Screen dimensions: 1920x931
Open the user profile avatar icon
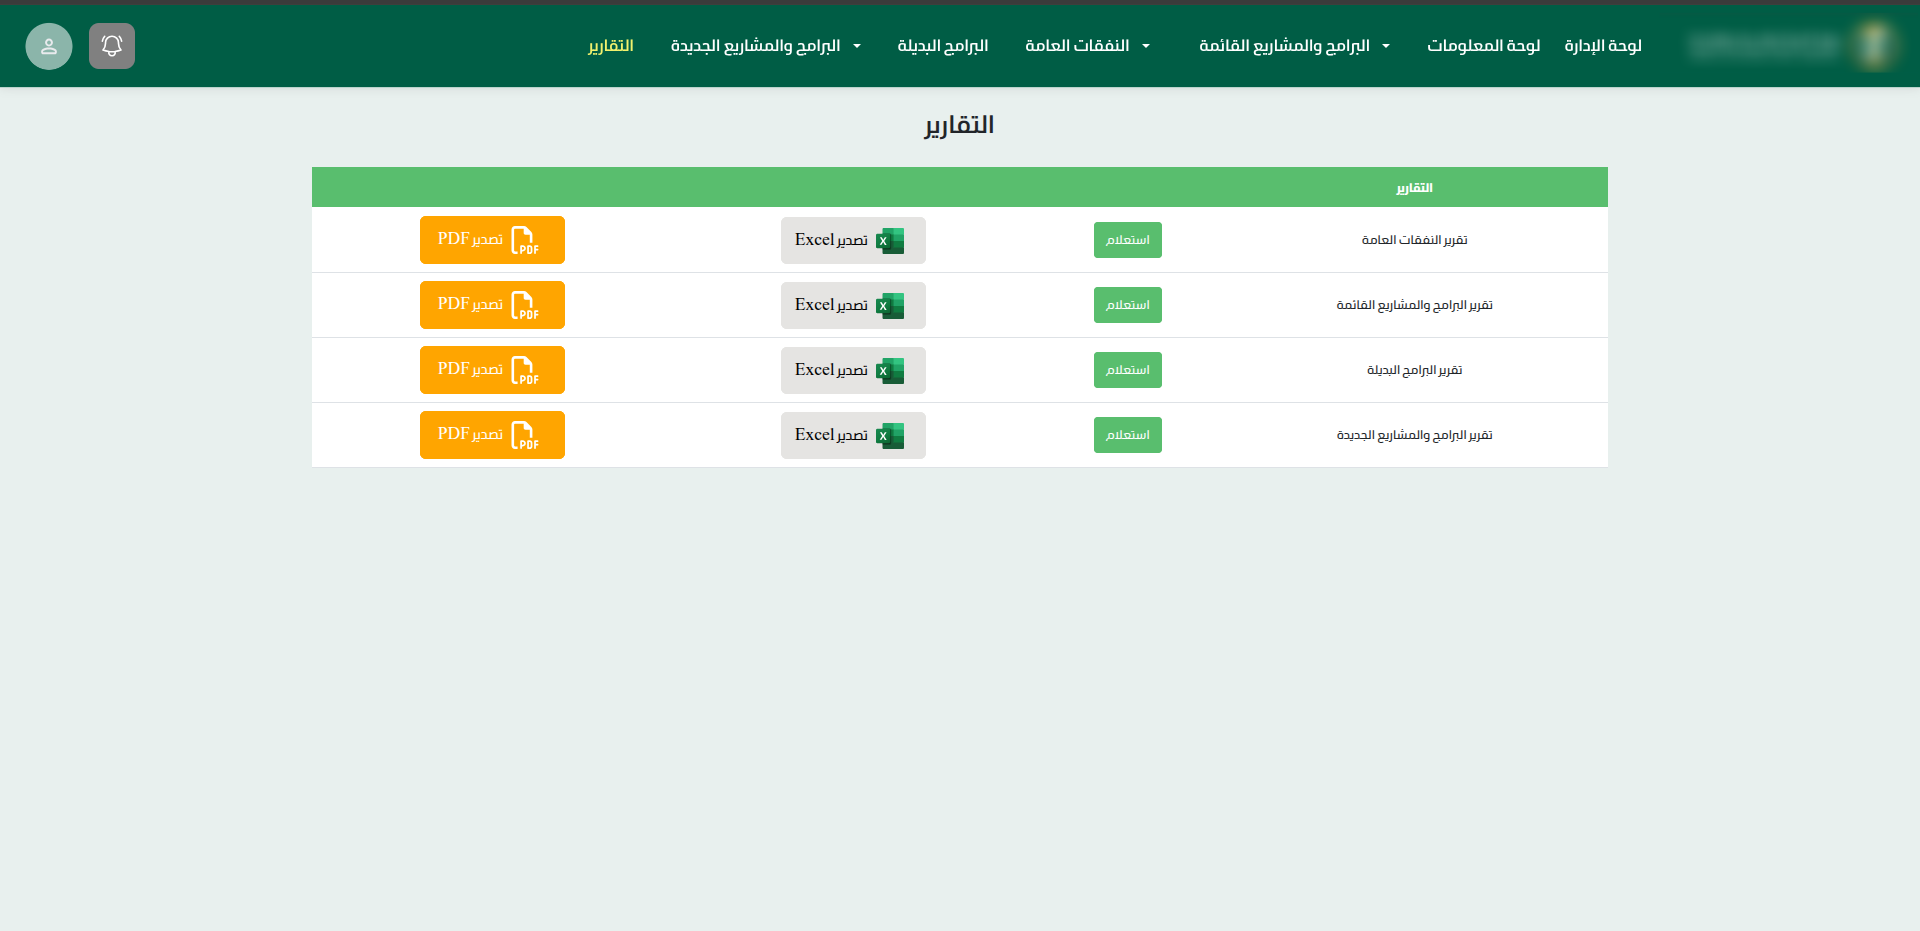(x=49, y=46)
